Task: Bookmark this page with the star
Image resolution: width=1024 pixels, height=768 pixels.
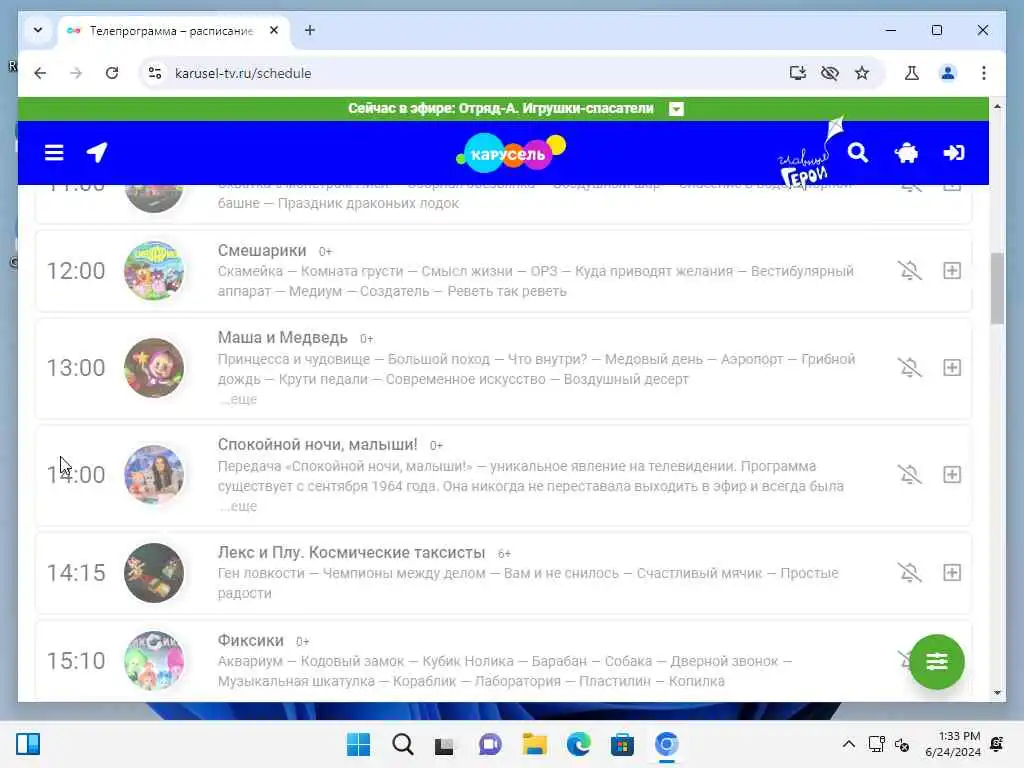Action: pyautogui.click(x=862, y=73)
